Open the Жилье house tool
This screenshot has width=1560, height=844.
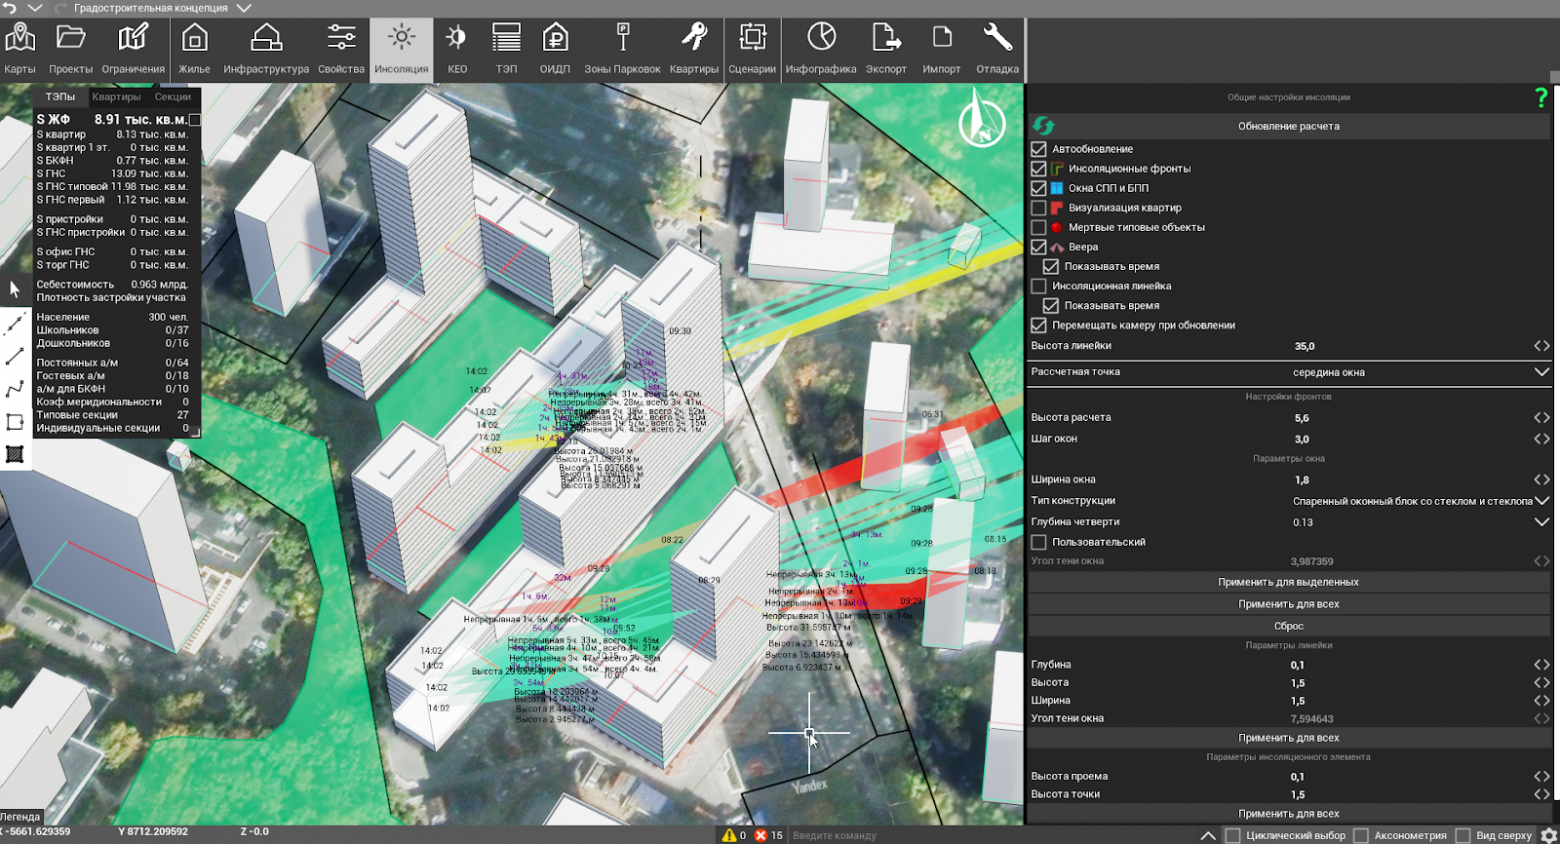pos(194,48)
